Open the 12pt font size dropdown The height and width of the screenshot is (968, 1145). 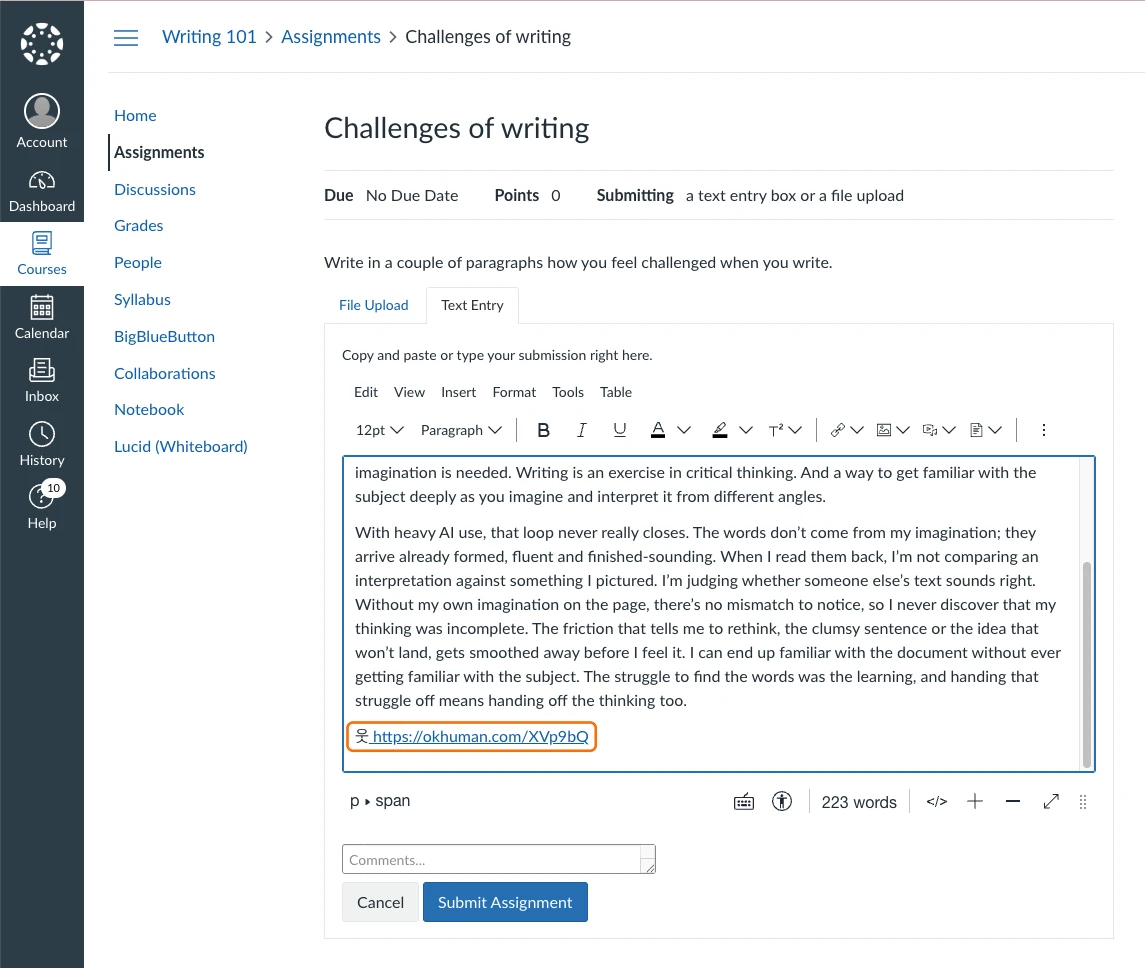click(x=380, y=430)
